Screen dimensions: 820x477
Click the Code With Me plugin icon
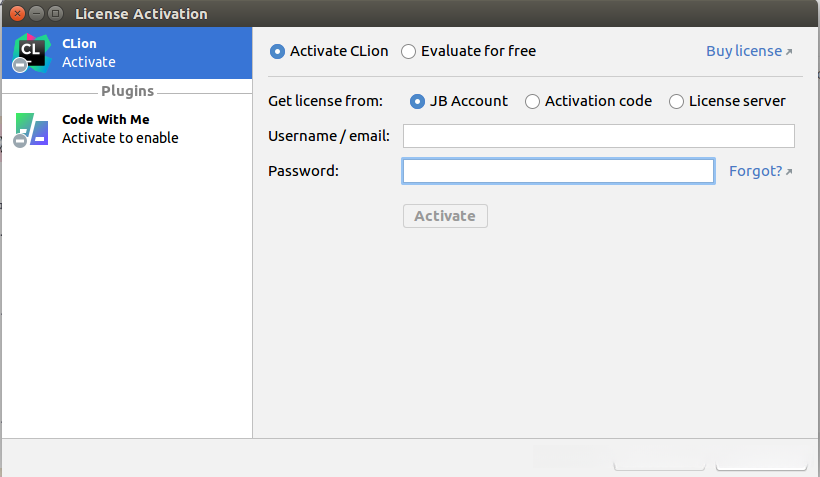click(30, 129)
